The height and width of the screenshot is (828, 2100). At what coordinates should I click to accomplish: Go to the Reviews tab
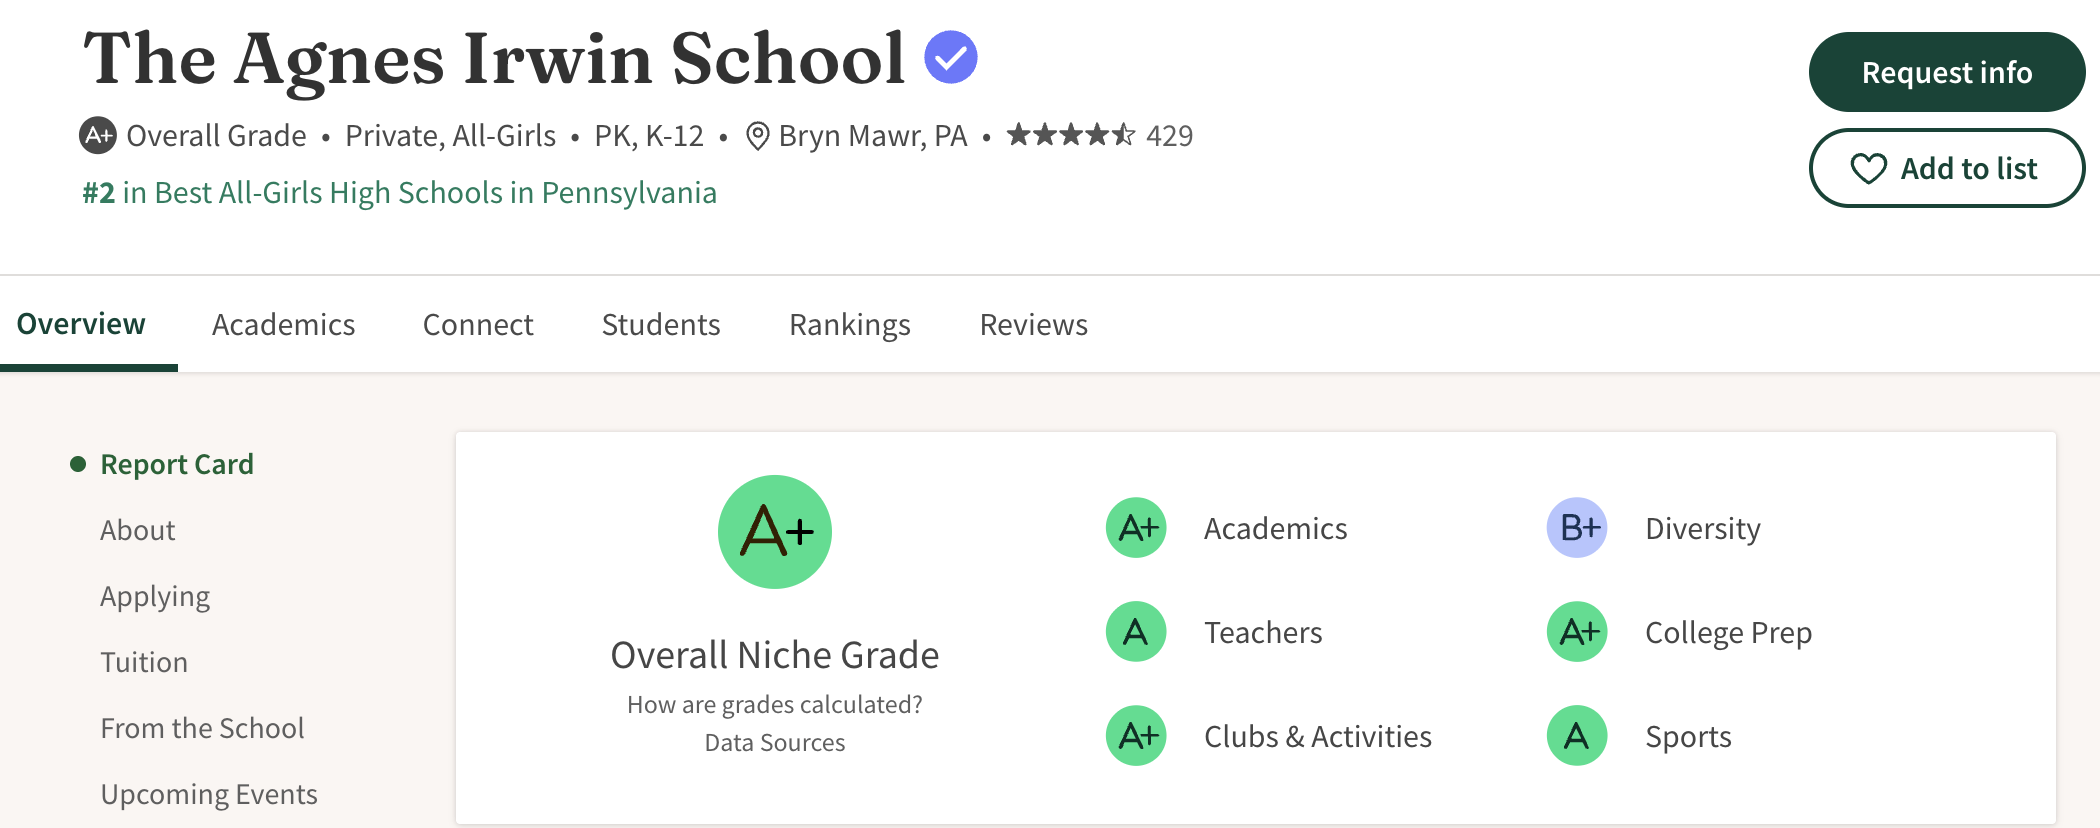click(x=1033, y=325)
